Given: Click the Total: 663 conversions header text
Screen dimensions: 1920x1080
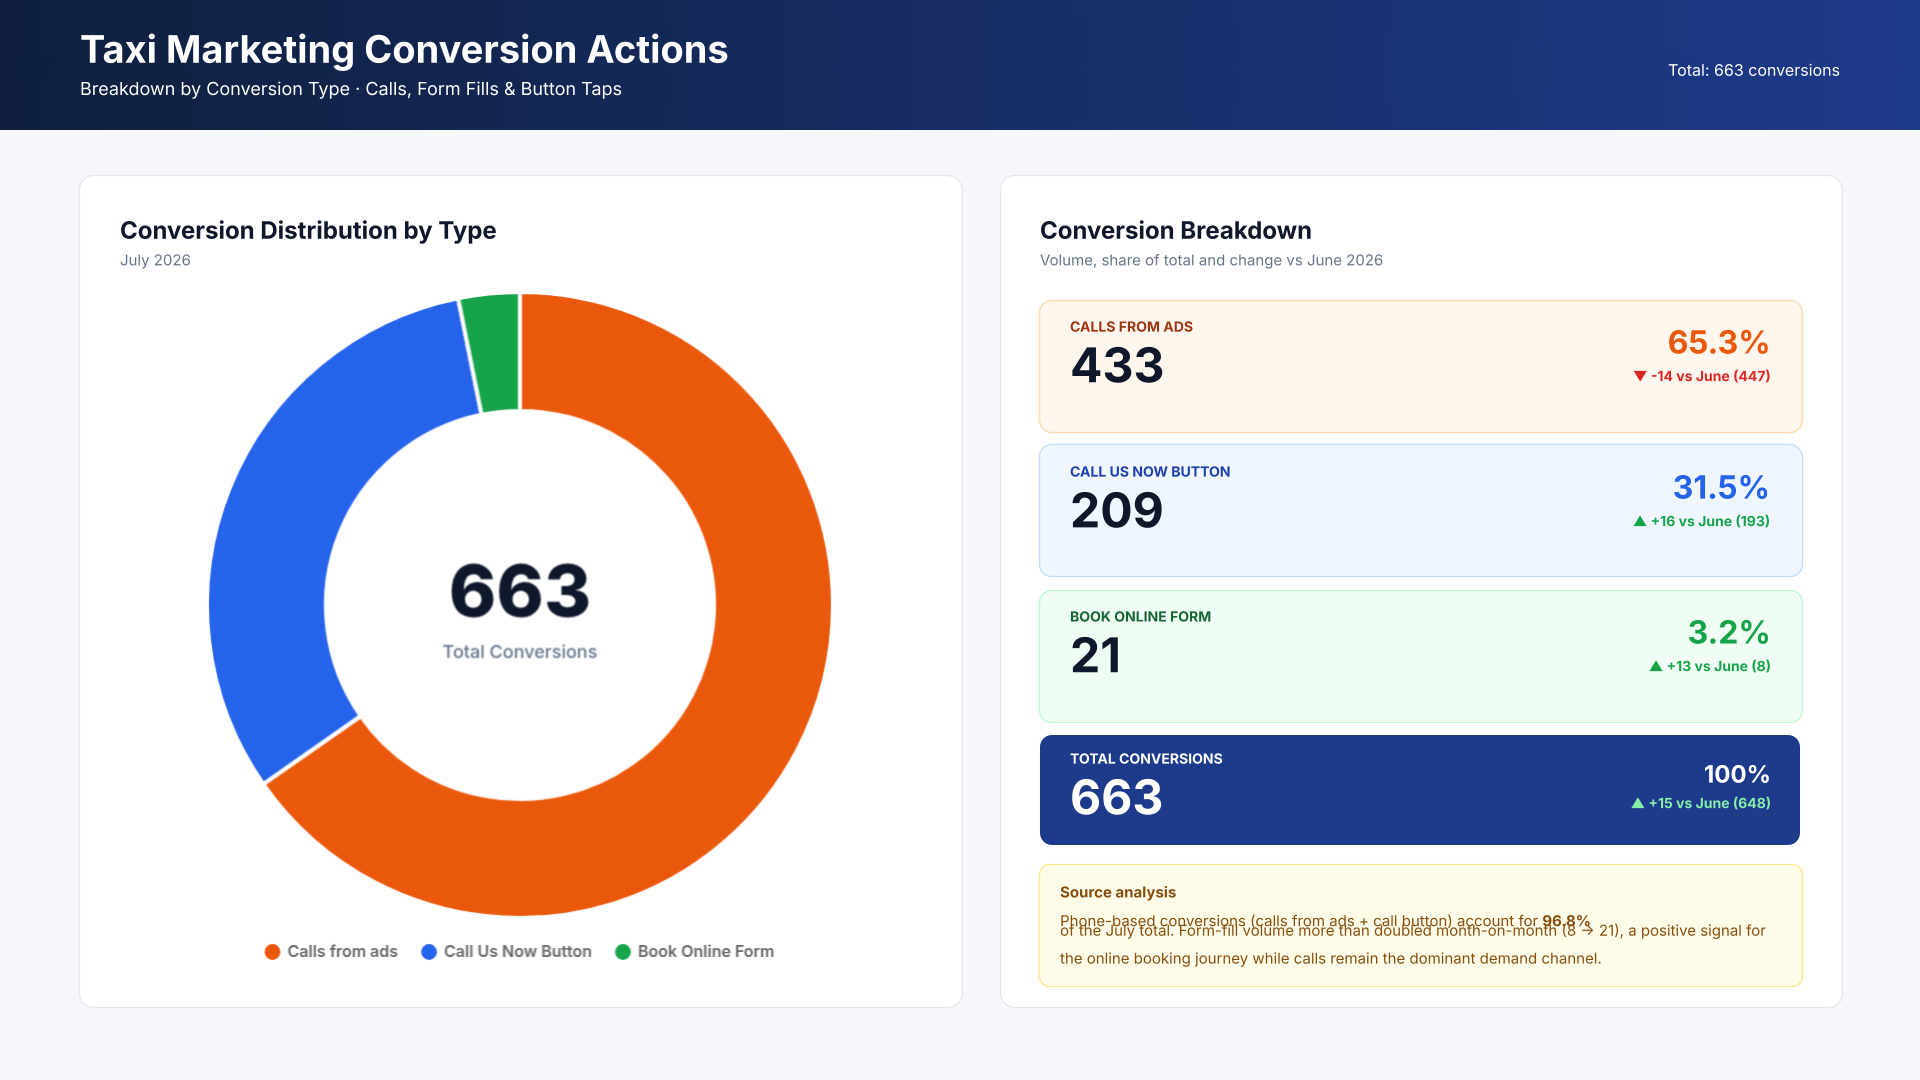Looking at the screenshot, I should pyautogui.click(x=1754, y=70).
